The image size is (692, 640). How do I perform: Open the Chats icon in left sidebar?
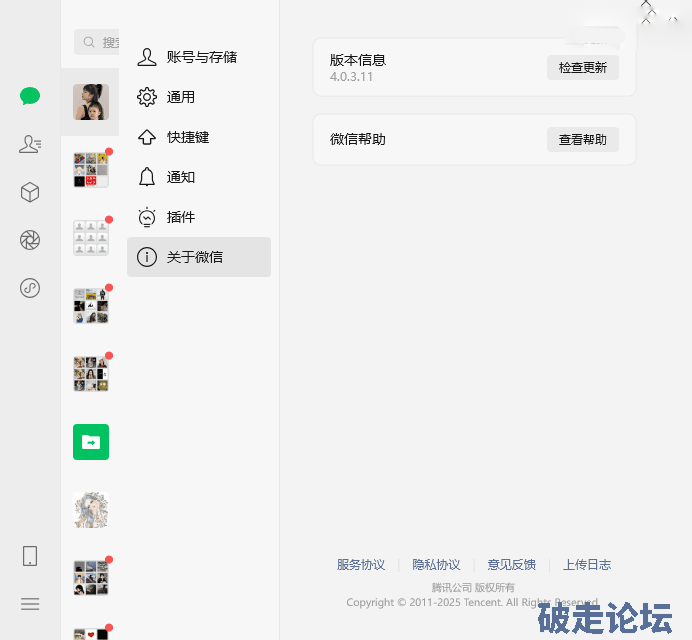[30, 96]
